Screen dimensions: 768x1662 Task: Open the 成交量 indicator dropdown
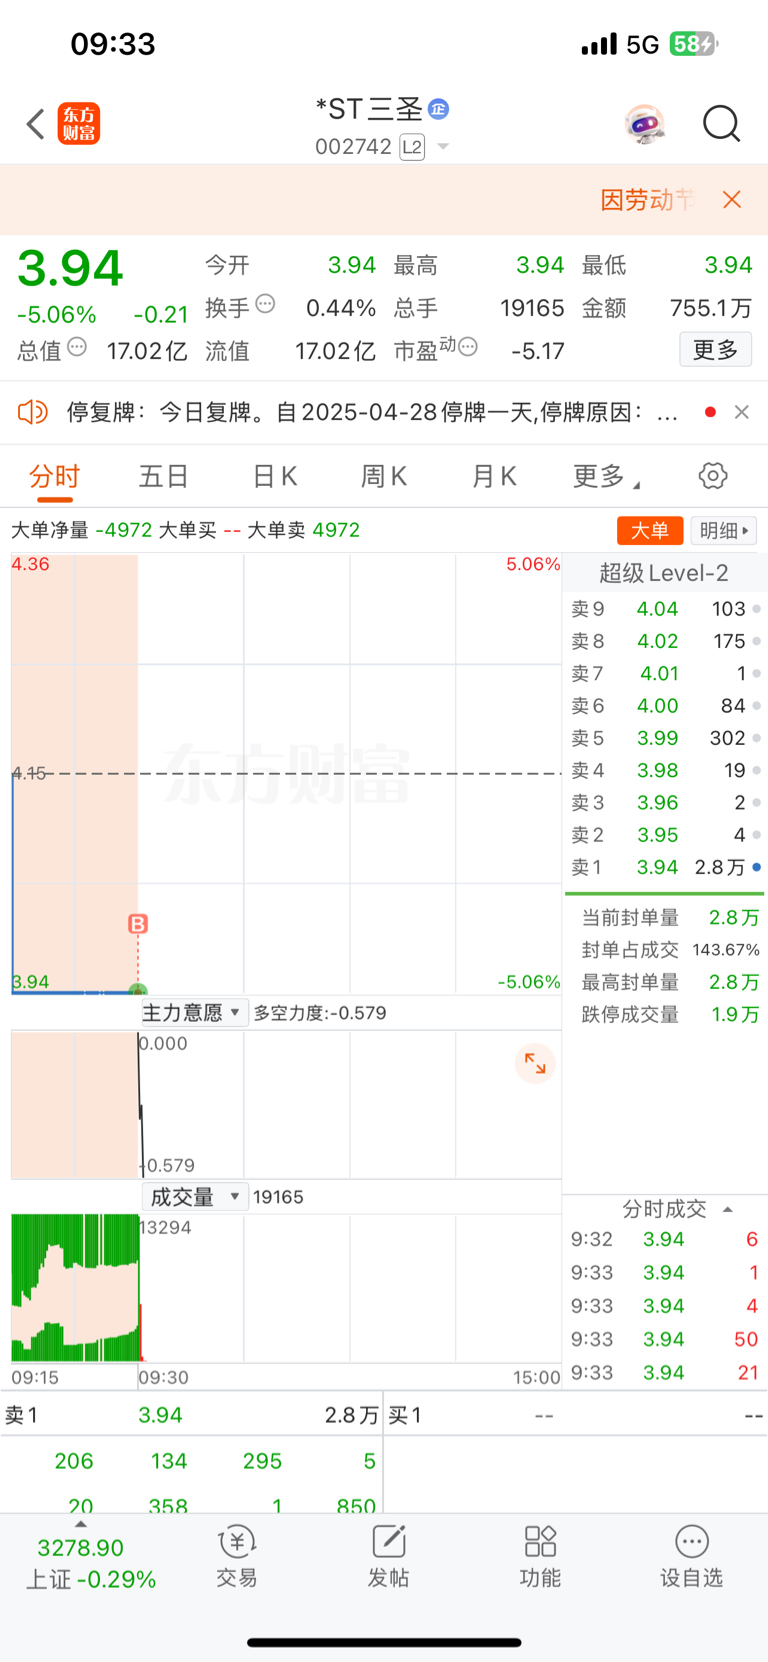coord(195,1197)
